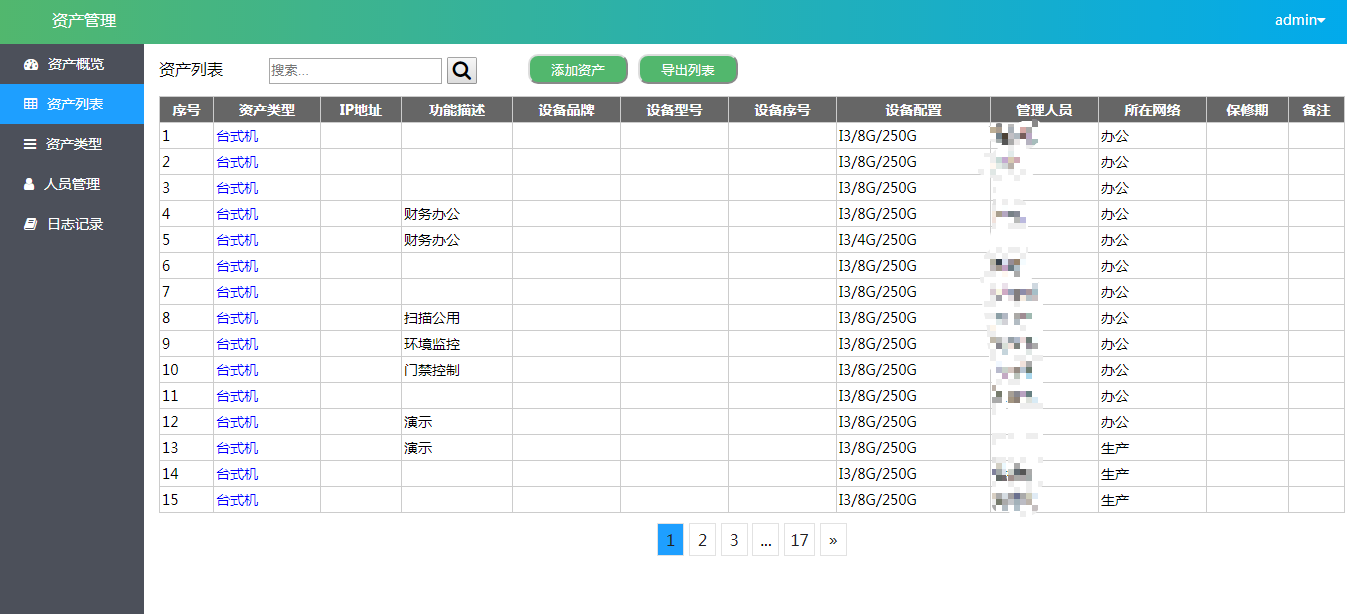Click the 功能描述 column header
Screen dimensions: 1347x614
(x=457, y=110)
